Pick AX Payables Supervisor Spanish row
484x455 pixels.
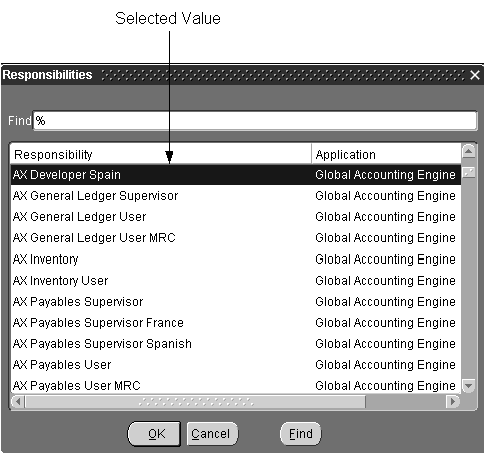point(236,344)
